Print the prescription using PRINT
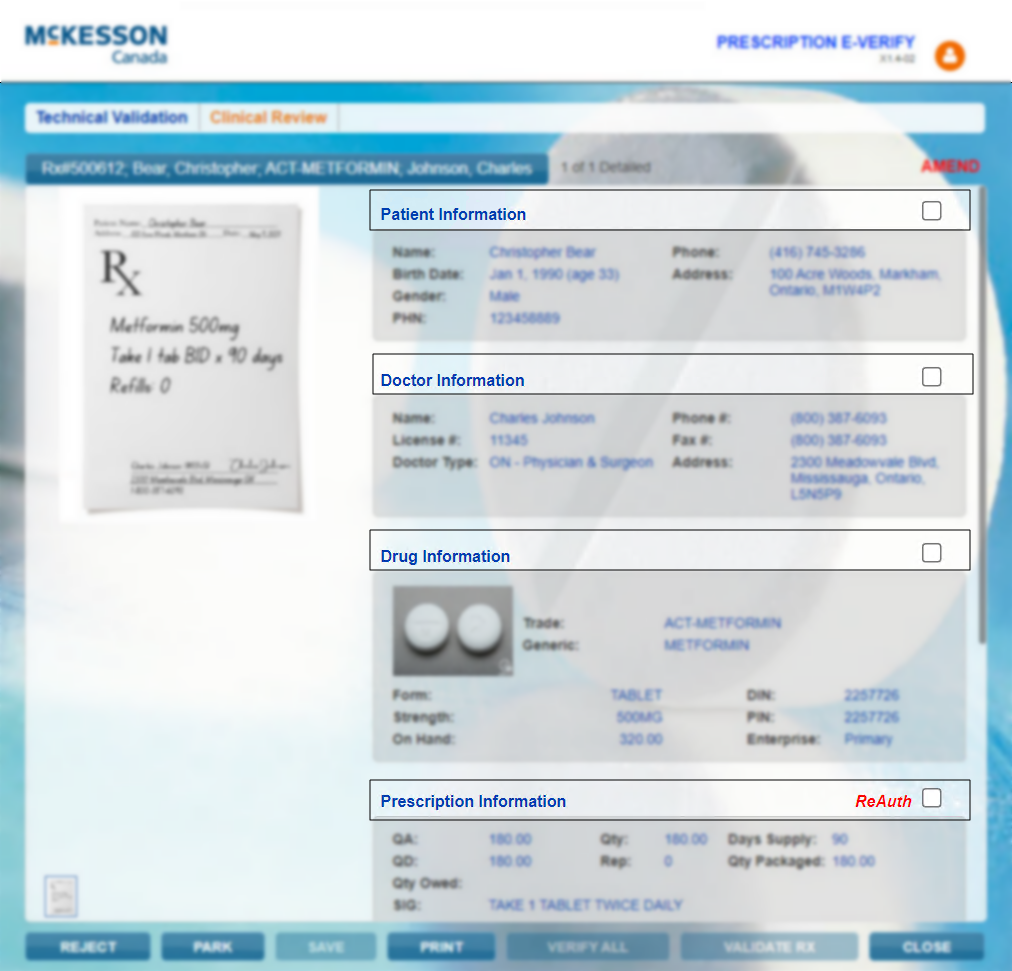Screen dimensions: 1012x971 [x=440, y=946]
